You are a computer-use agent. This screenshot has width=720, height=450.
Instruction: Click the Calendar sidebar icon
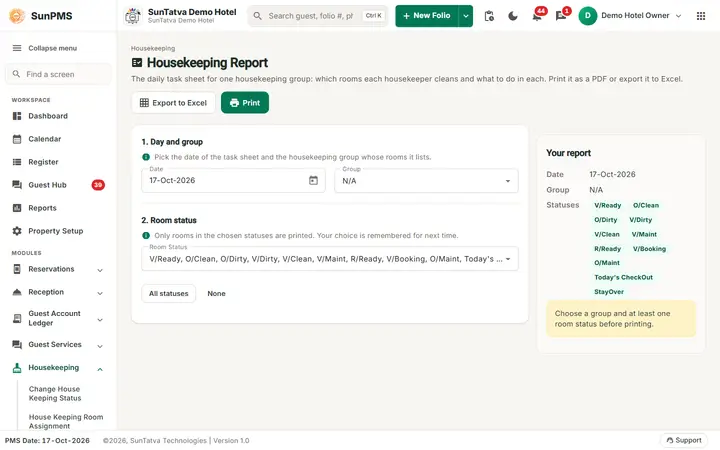pos(17,139)
